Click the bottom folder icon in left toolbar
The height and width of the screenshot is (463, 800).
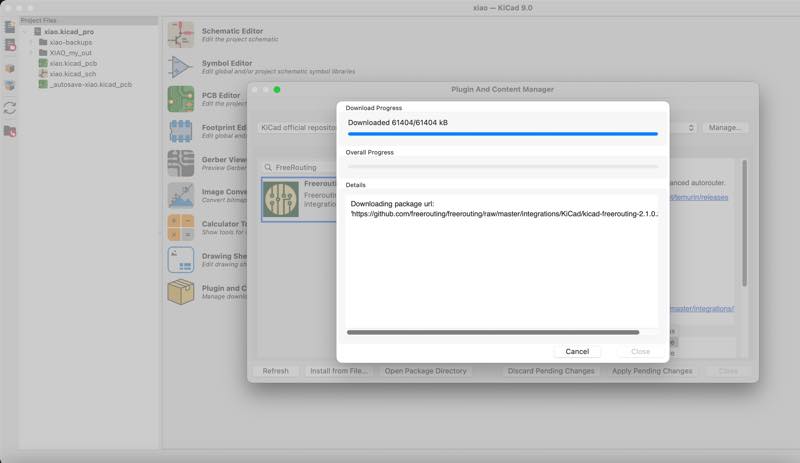point(10,131)
